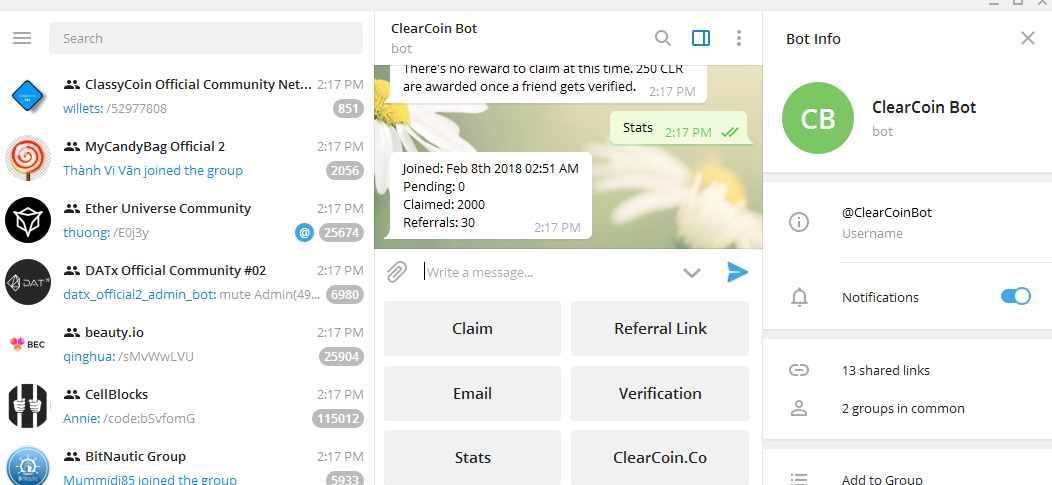Click the bell notifications icon
Viewport: 1052px width, 485px height.
click(798, 297)
